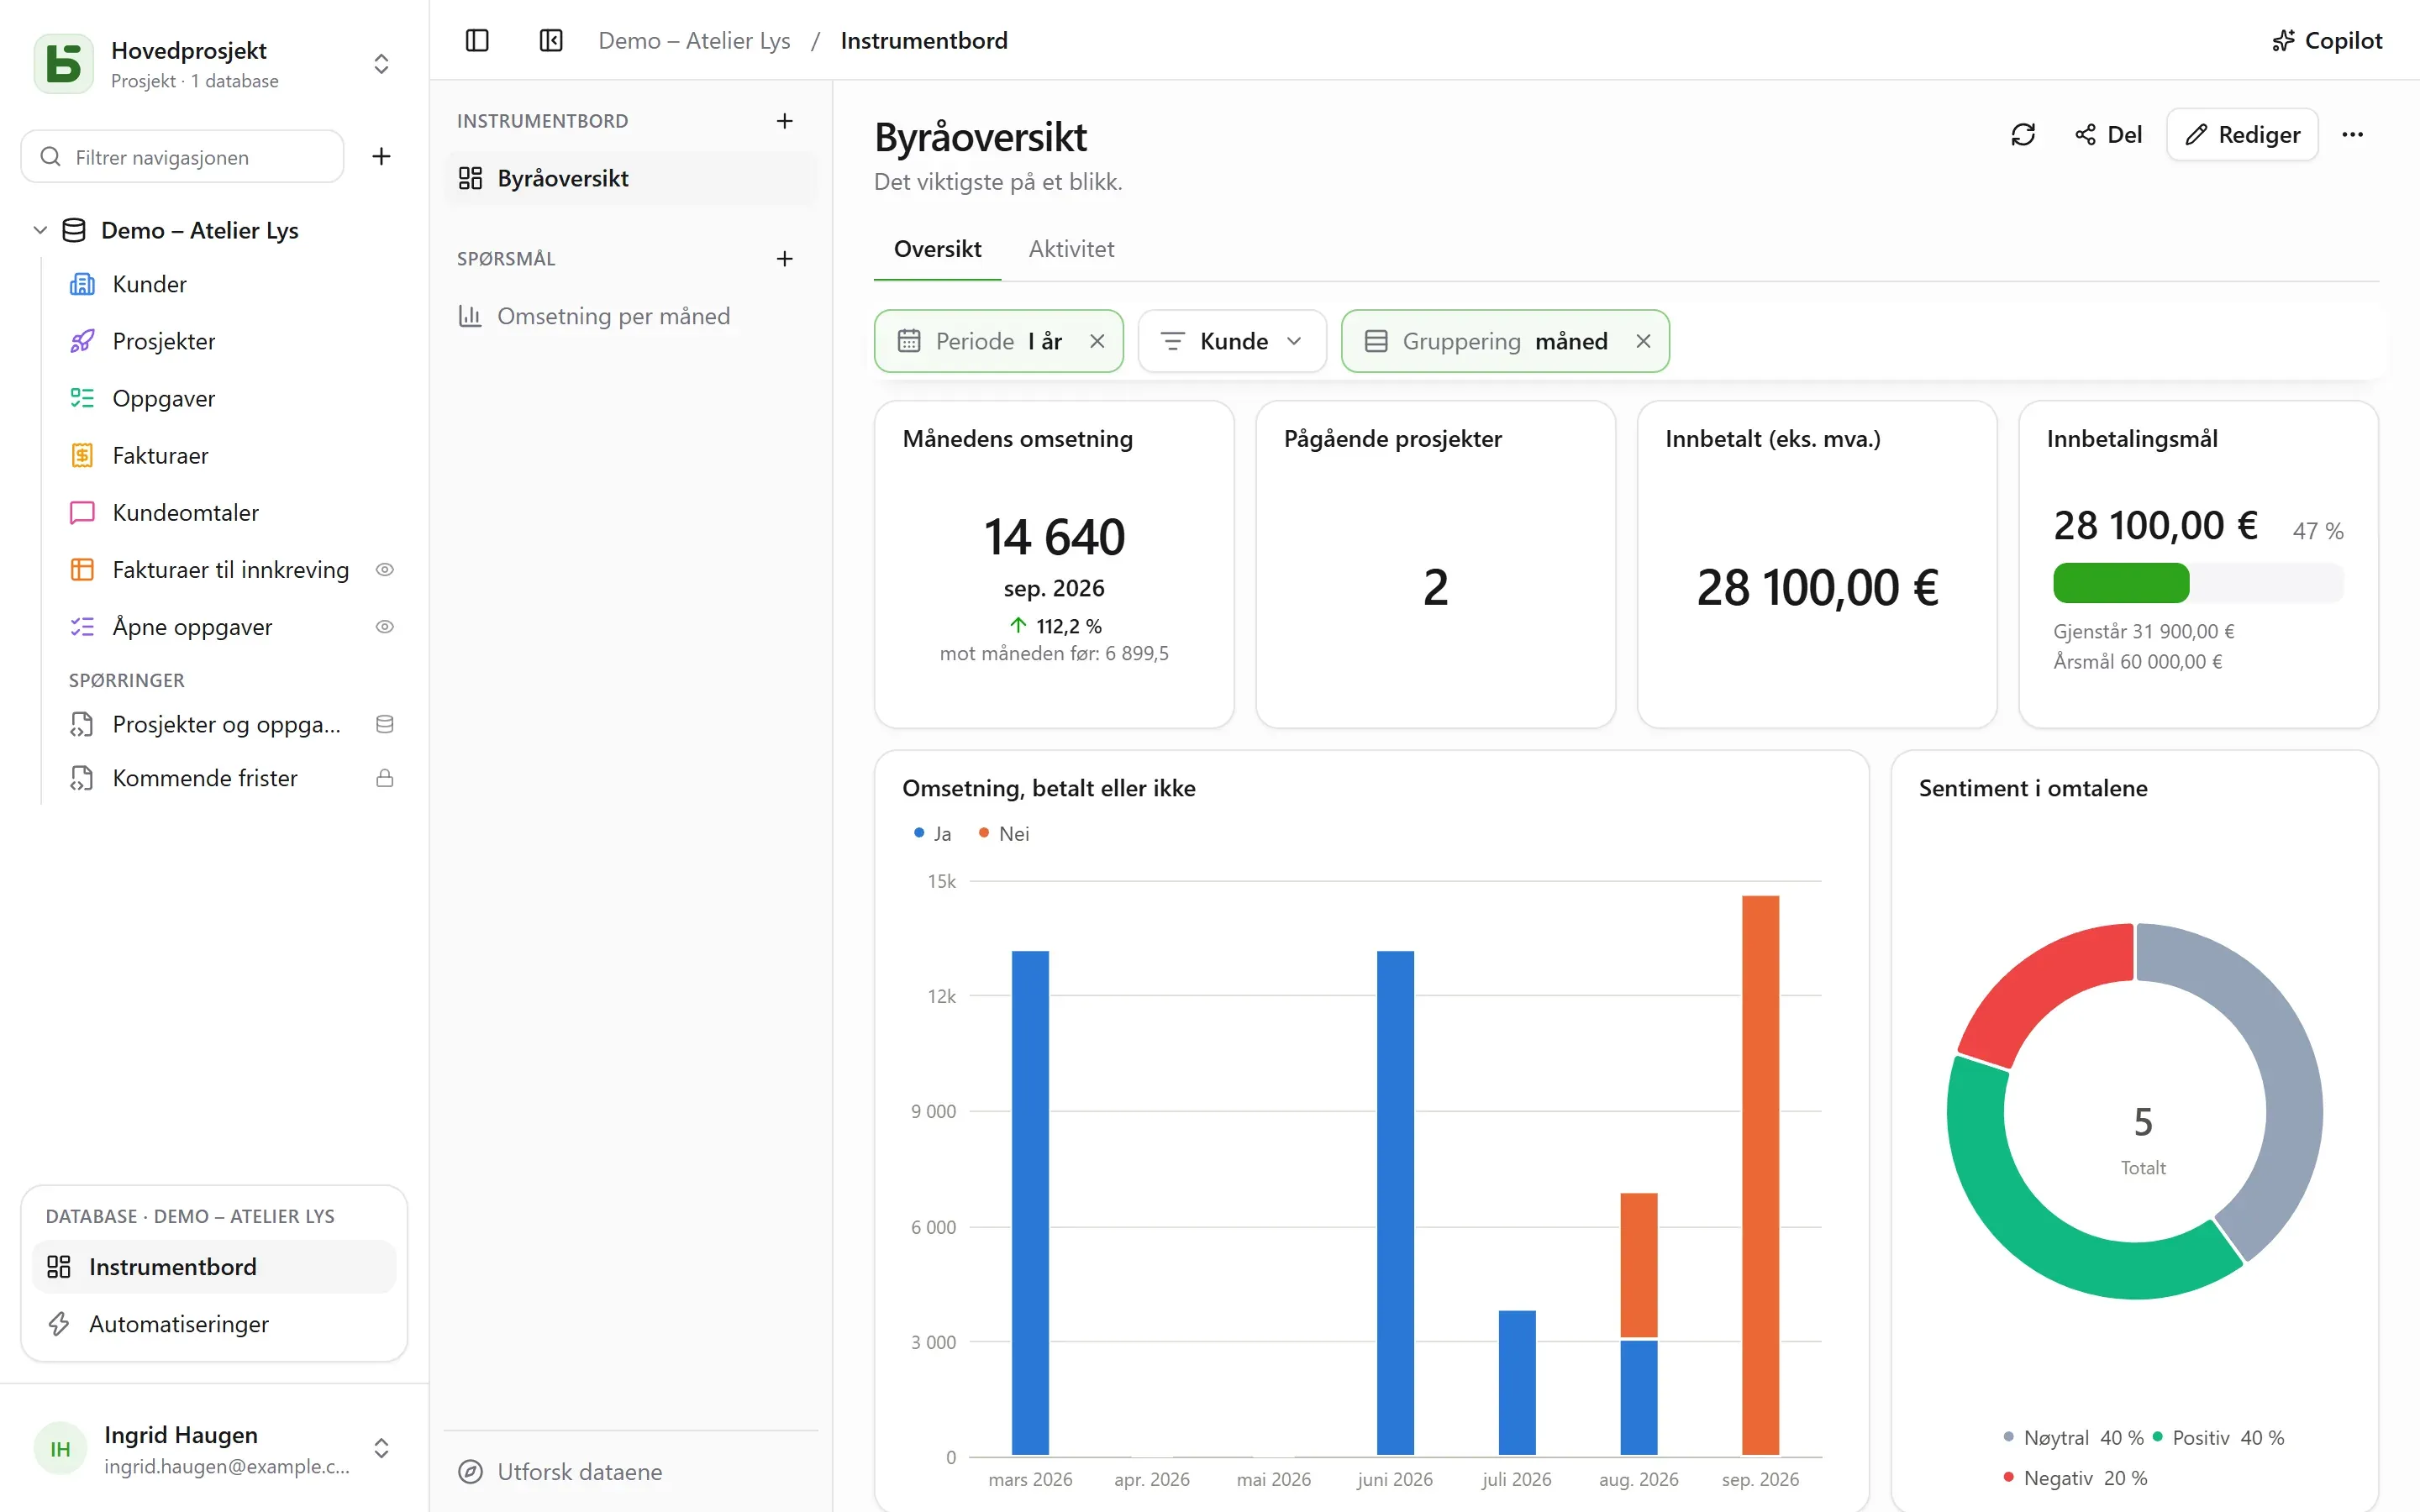Open Instrumentbord in database panel
The image size is (2420, 1512).
click(x=214, y=1266)
